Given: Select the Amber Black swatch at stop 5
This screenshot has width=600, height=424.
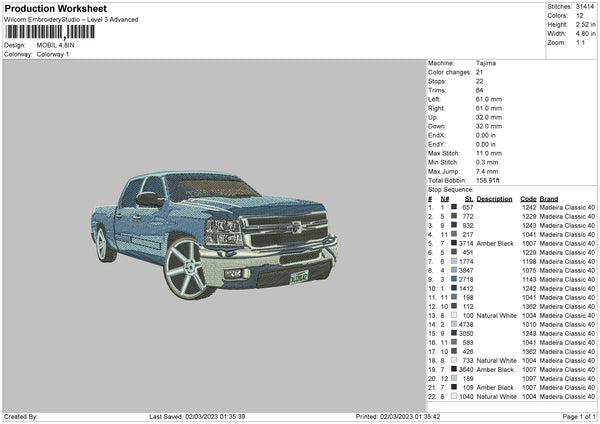Looking at the screenshot, I should click(455, 242).
